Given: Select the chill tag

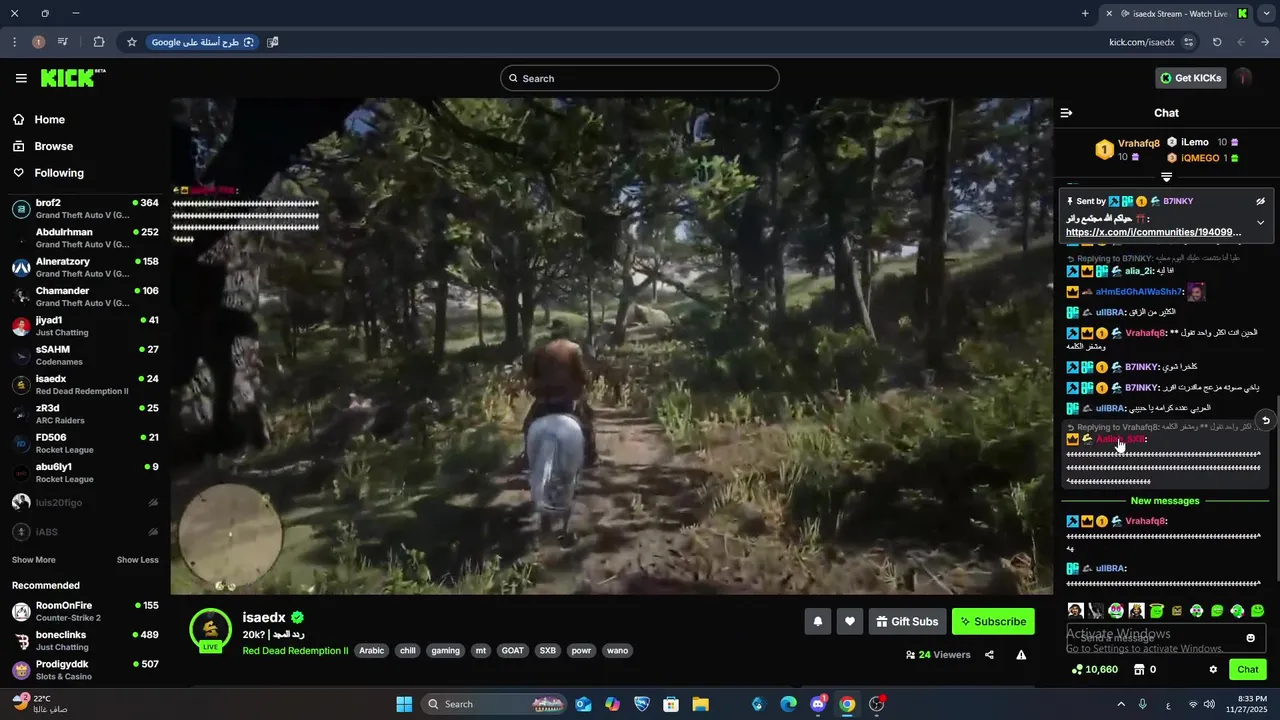Looking at the screenshot, I should [407, 651].
